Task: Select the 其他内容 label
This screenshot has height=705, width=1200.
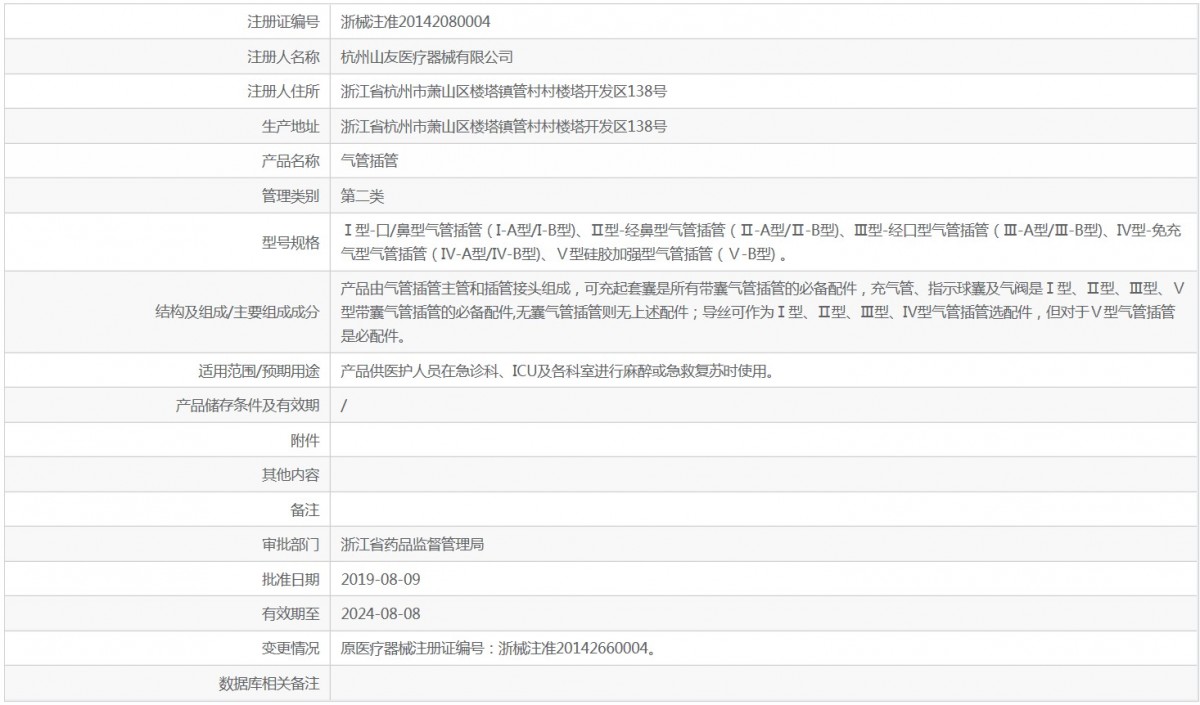Action: 290,475
